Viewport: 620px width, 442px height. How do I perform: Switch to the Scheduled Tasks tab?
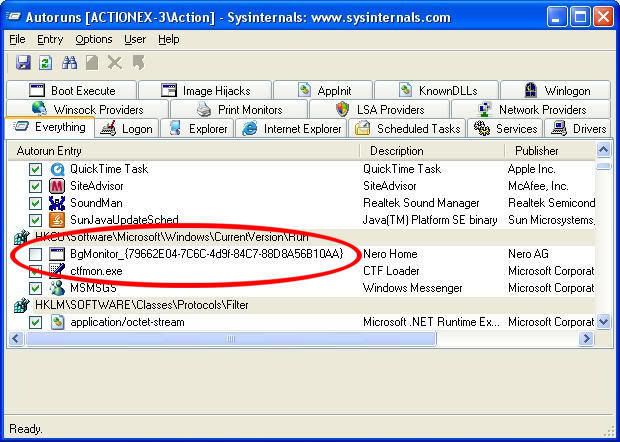[x=407, y=129]
